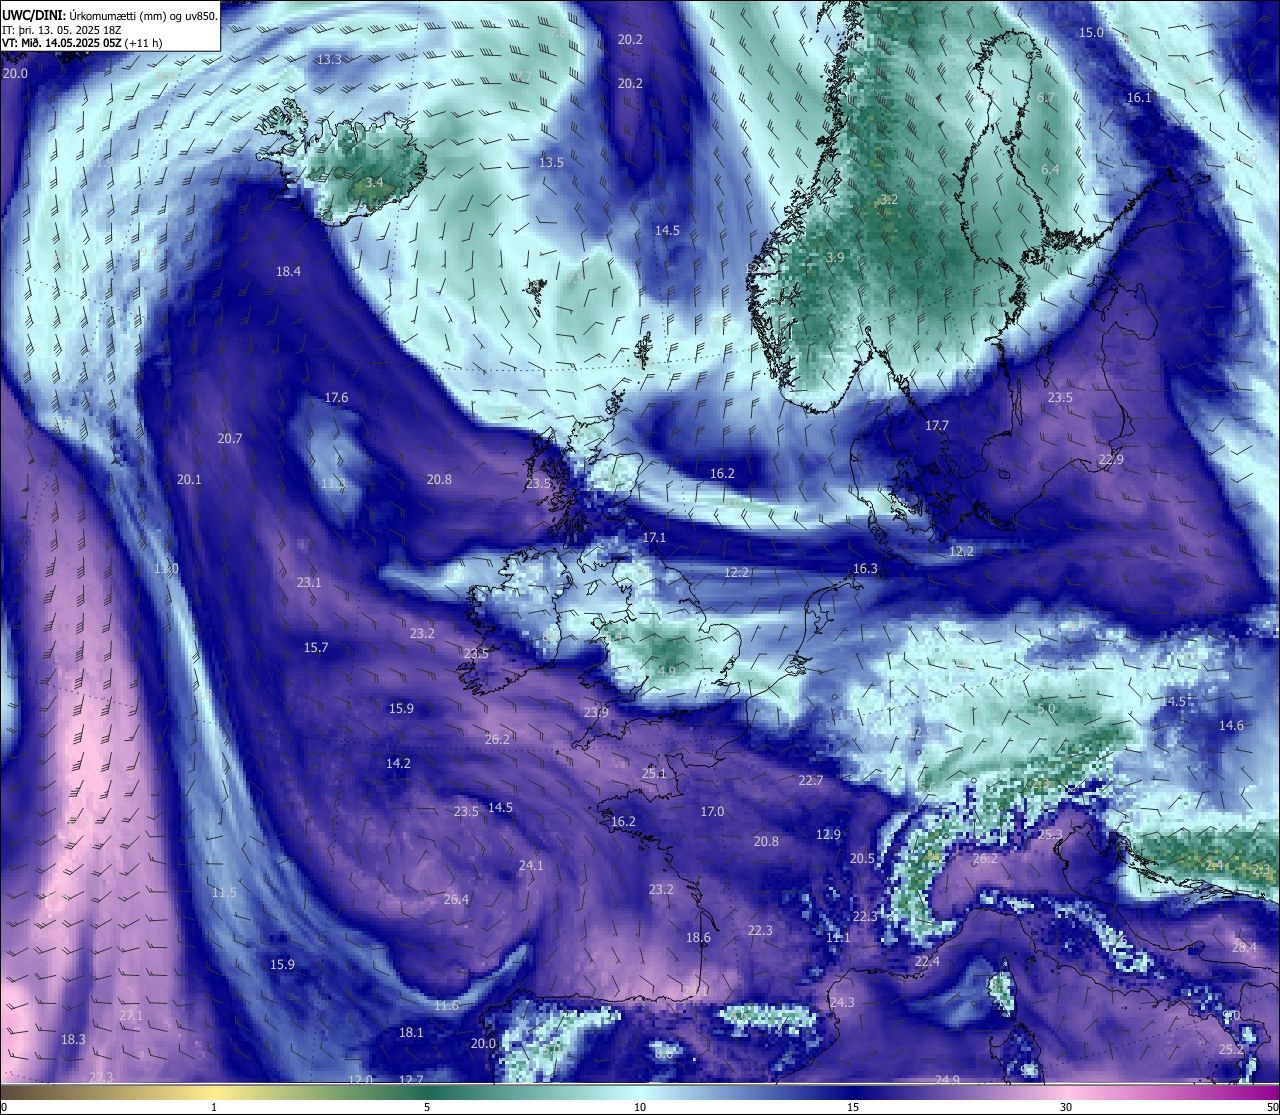The height and width of the screenshot is (1115, 1280).
Task: Select the 22.9 value near the Baltic
Action: point(1111,460)
